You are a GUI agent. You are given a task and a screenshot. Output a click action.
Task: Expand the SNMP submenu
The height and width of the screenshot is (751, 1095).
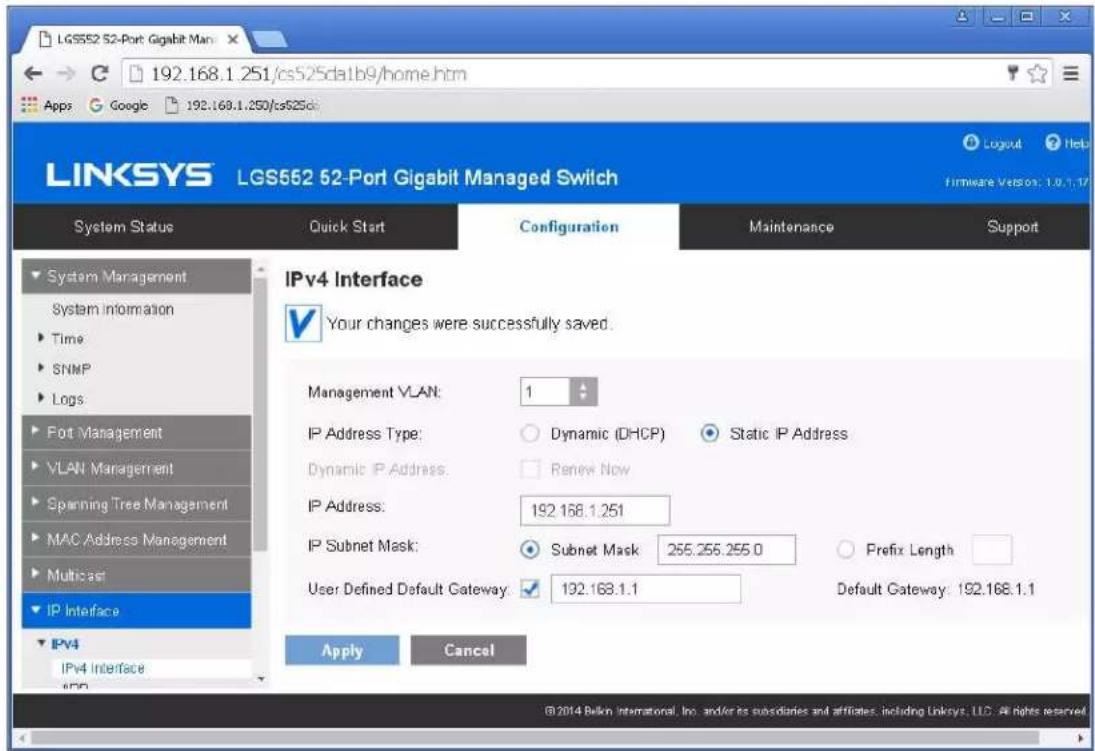(66, 369)
